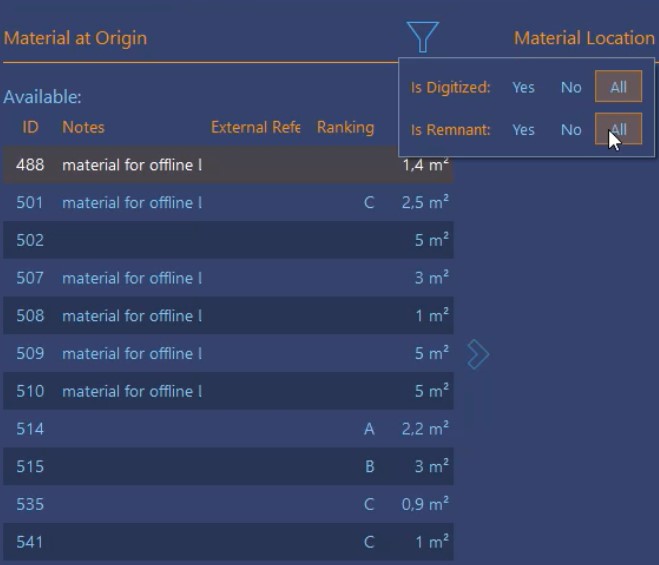Viewport: 659px width, 565px height.
Task: Sort by the Ranking column header
Action: point(345,127)
